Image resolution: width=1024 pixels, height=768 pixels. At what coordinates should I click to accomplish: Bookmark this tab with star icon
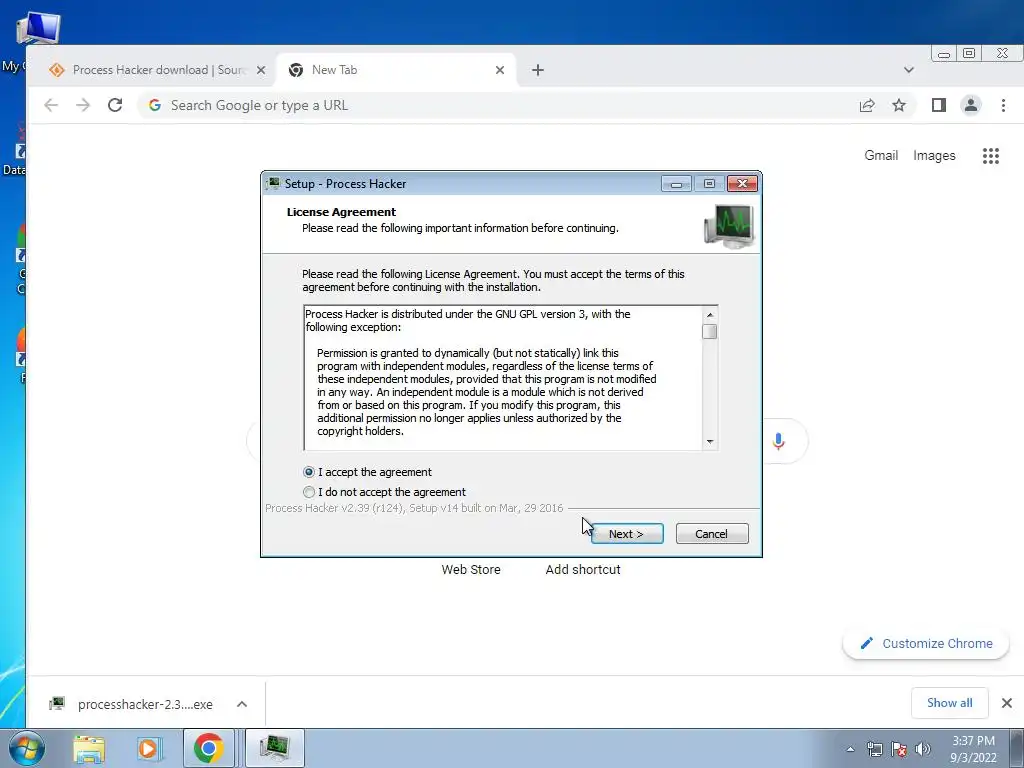click(899, 105)
